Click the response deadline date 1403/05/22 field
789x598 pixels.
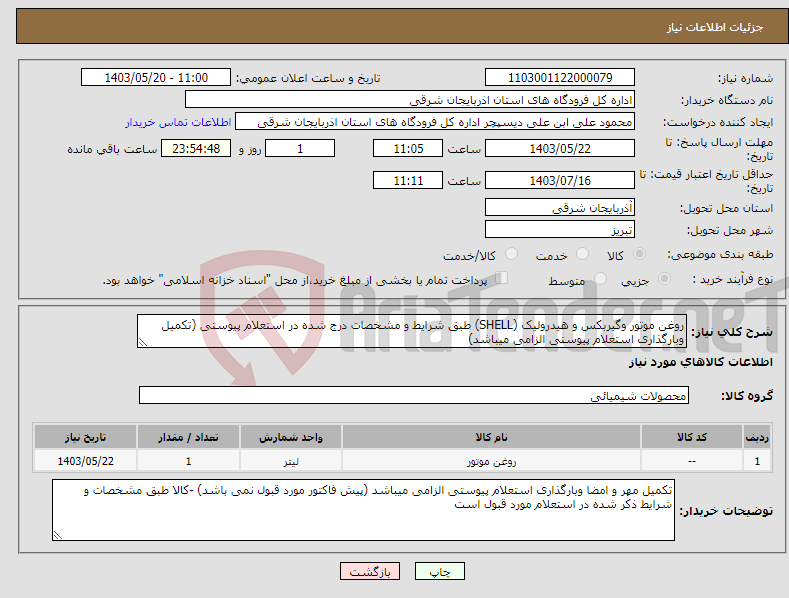coord(560,148)
